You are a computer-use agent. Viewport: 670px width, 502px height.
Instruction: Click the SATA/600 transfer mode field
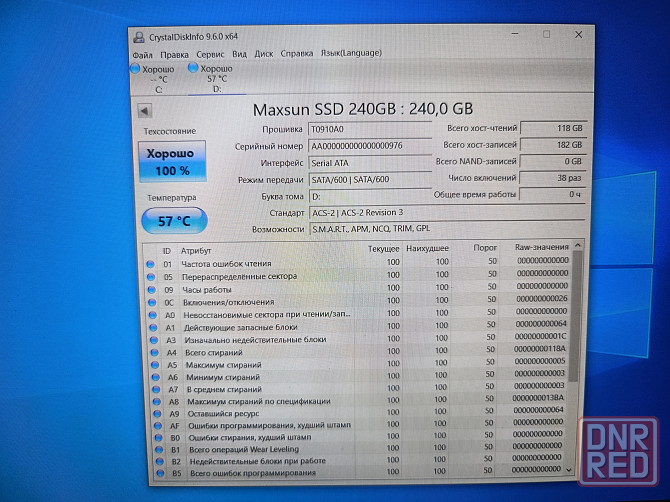(x=370, y=179)
